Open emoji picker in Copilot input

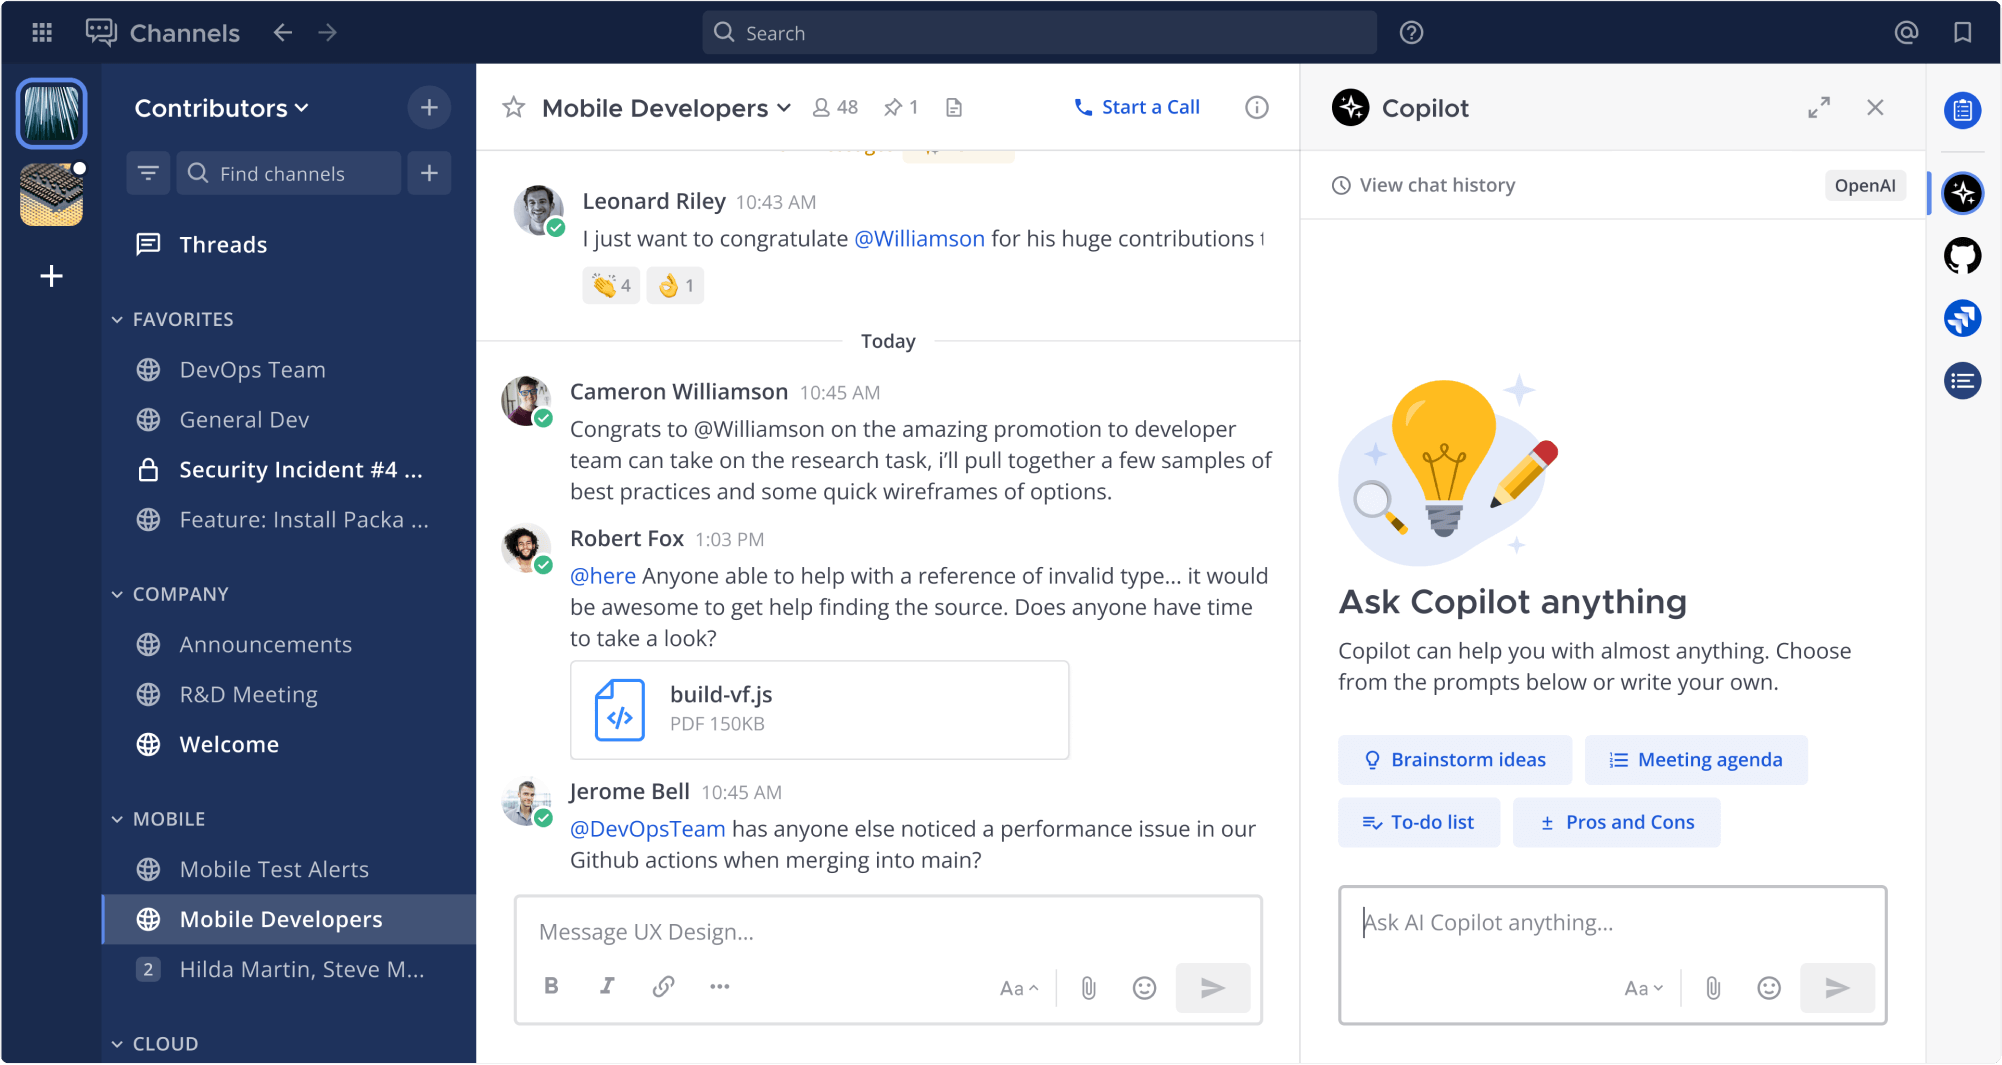(1769, 988)
